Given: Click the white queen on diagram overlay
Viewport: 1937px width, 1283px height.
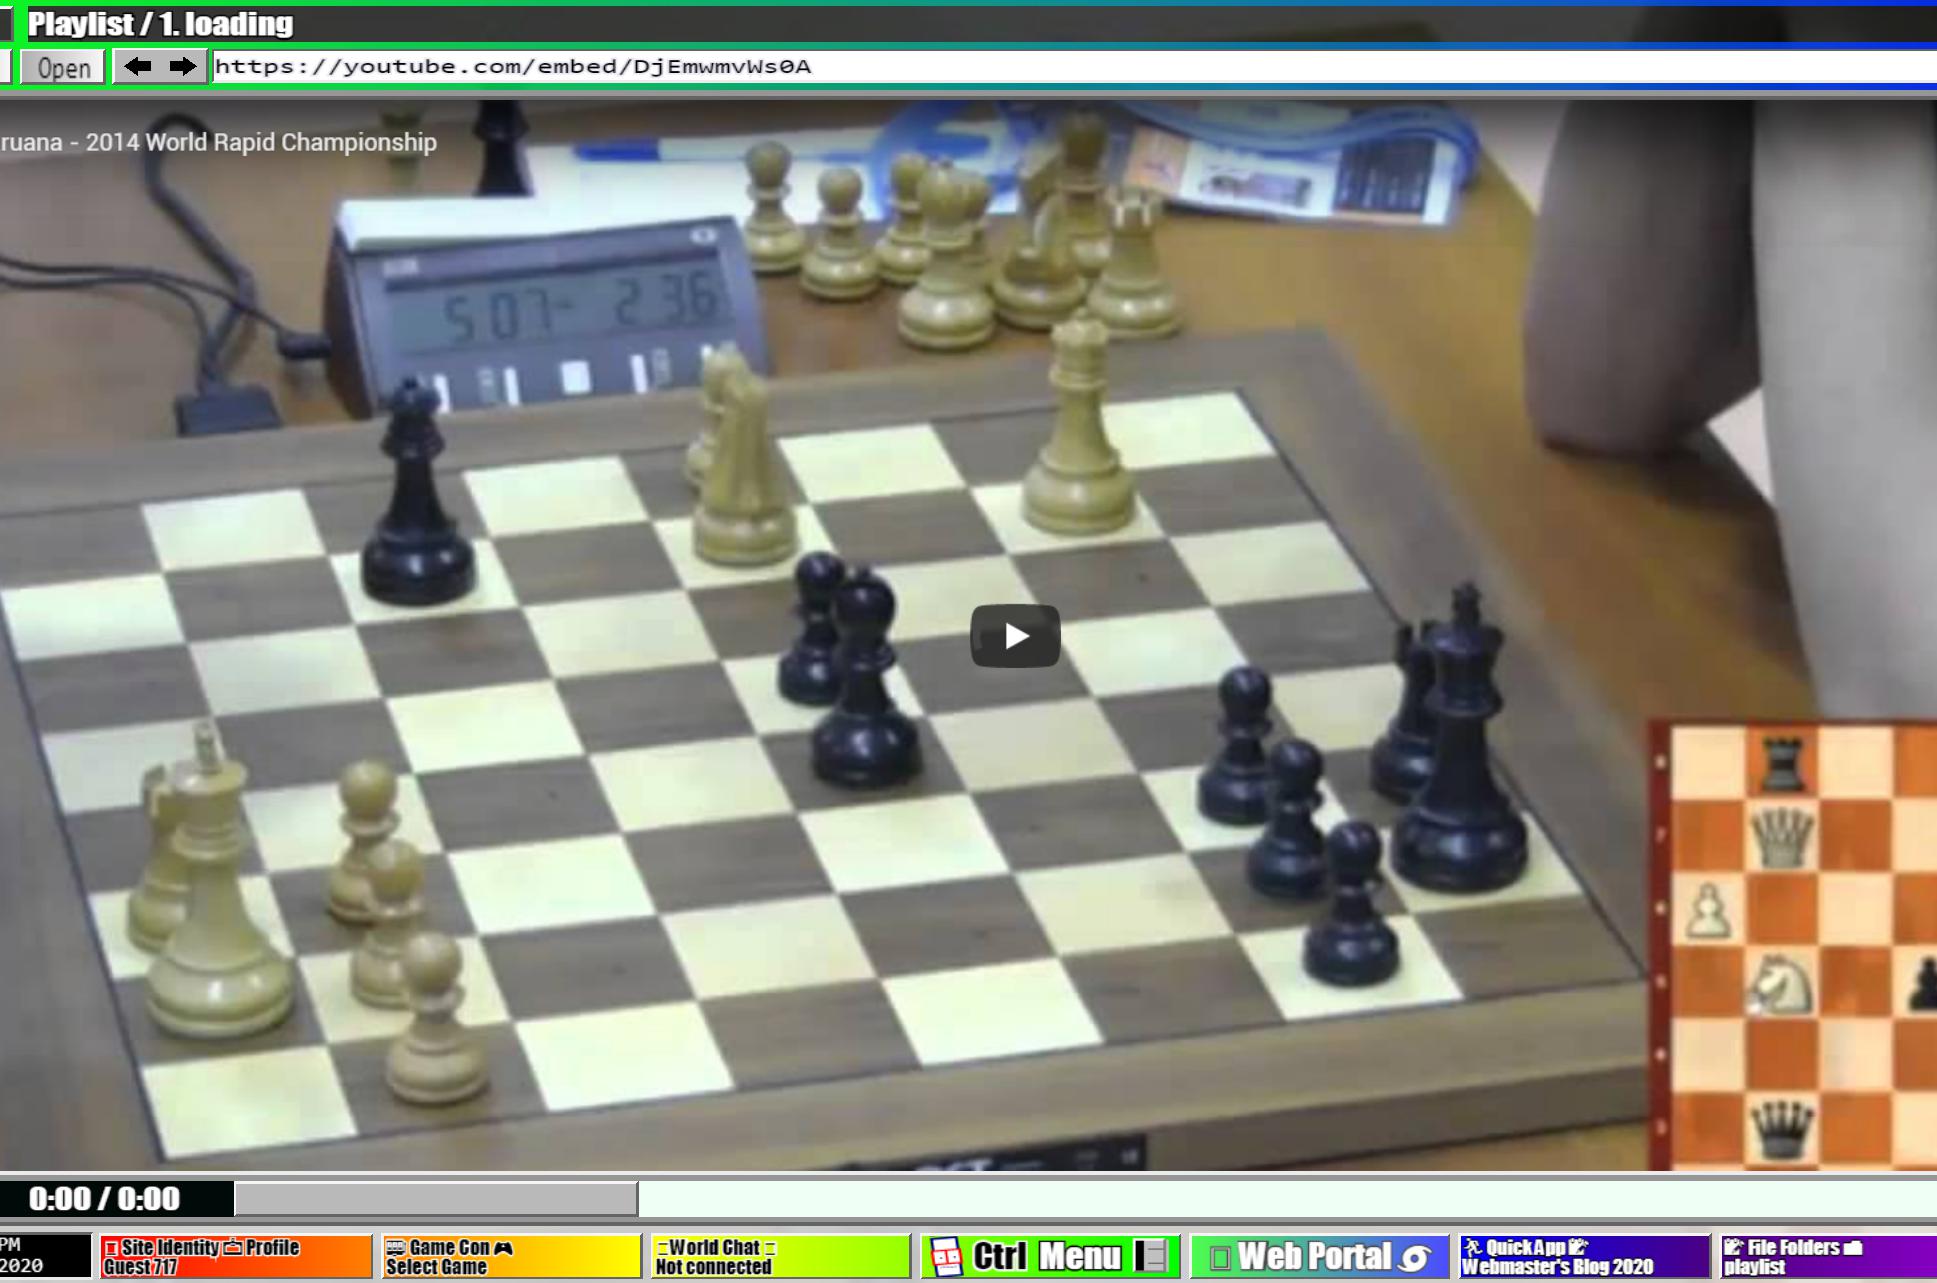Looking at the screenshot, I should (1782, 837).
